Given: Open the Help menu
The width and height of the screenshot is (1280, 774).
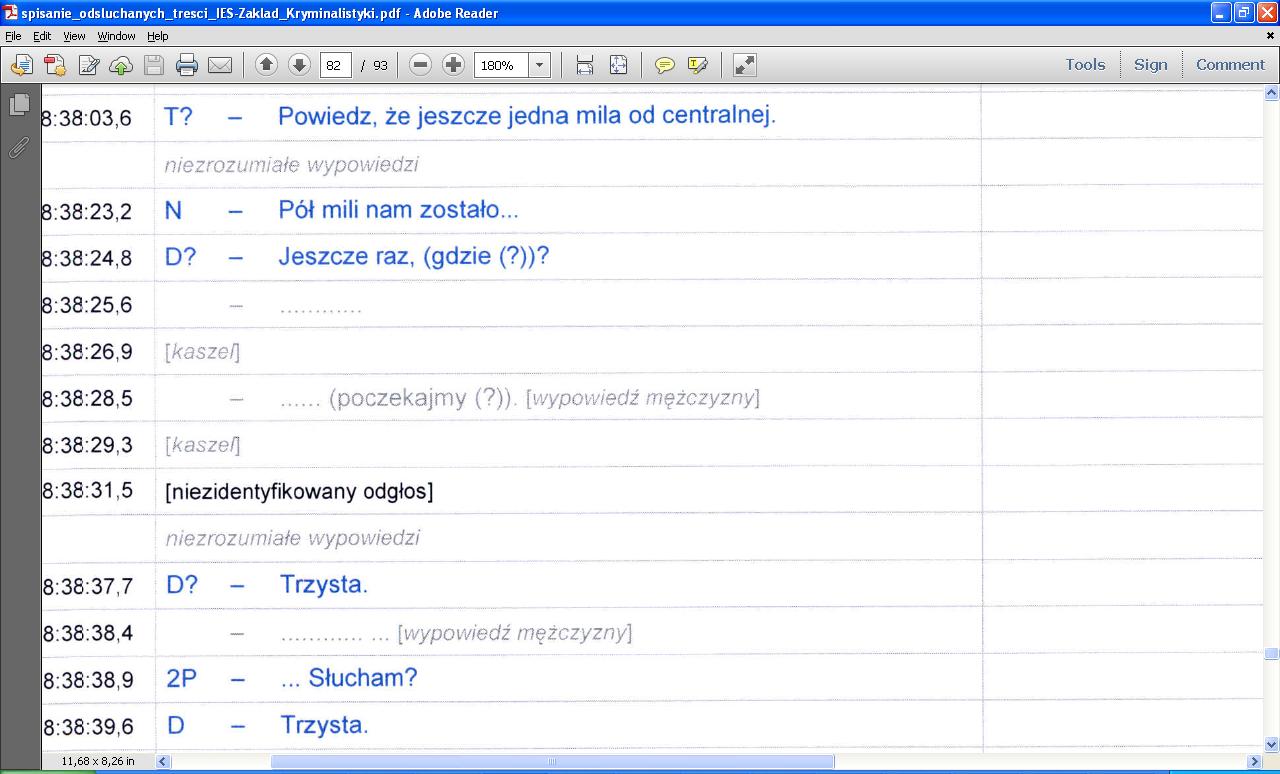Looking at the screenshot, I should [x=158, y=36].
